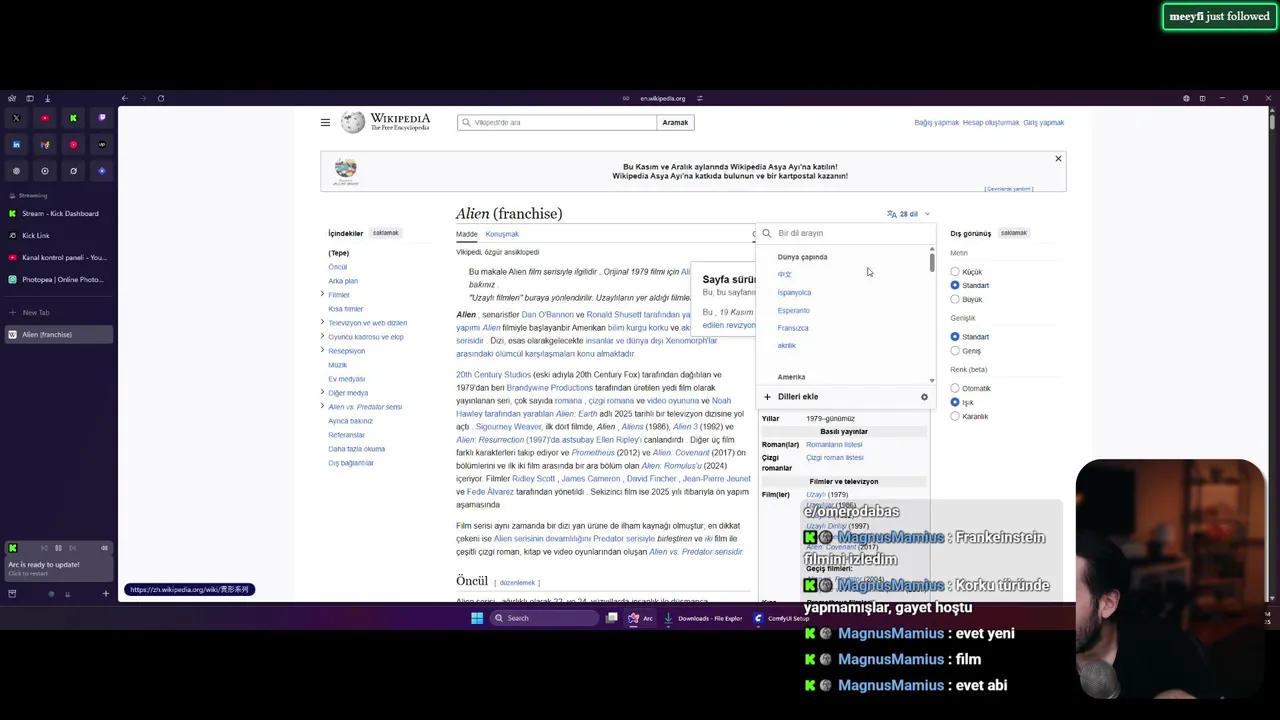Select Küçük text size
The height and width of the screenshot is (720, 1280).
[x=955, y=272]
